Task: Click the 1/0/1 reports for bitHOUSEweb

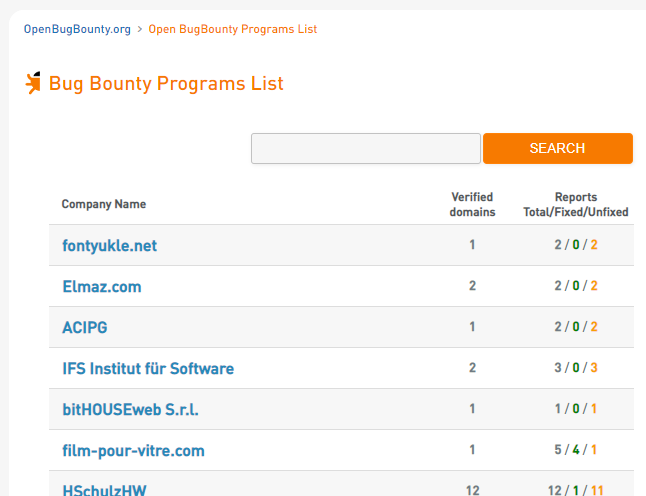Action: click(576, 409)
